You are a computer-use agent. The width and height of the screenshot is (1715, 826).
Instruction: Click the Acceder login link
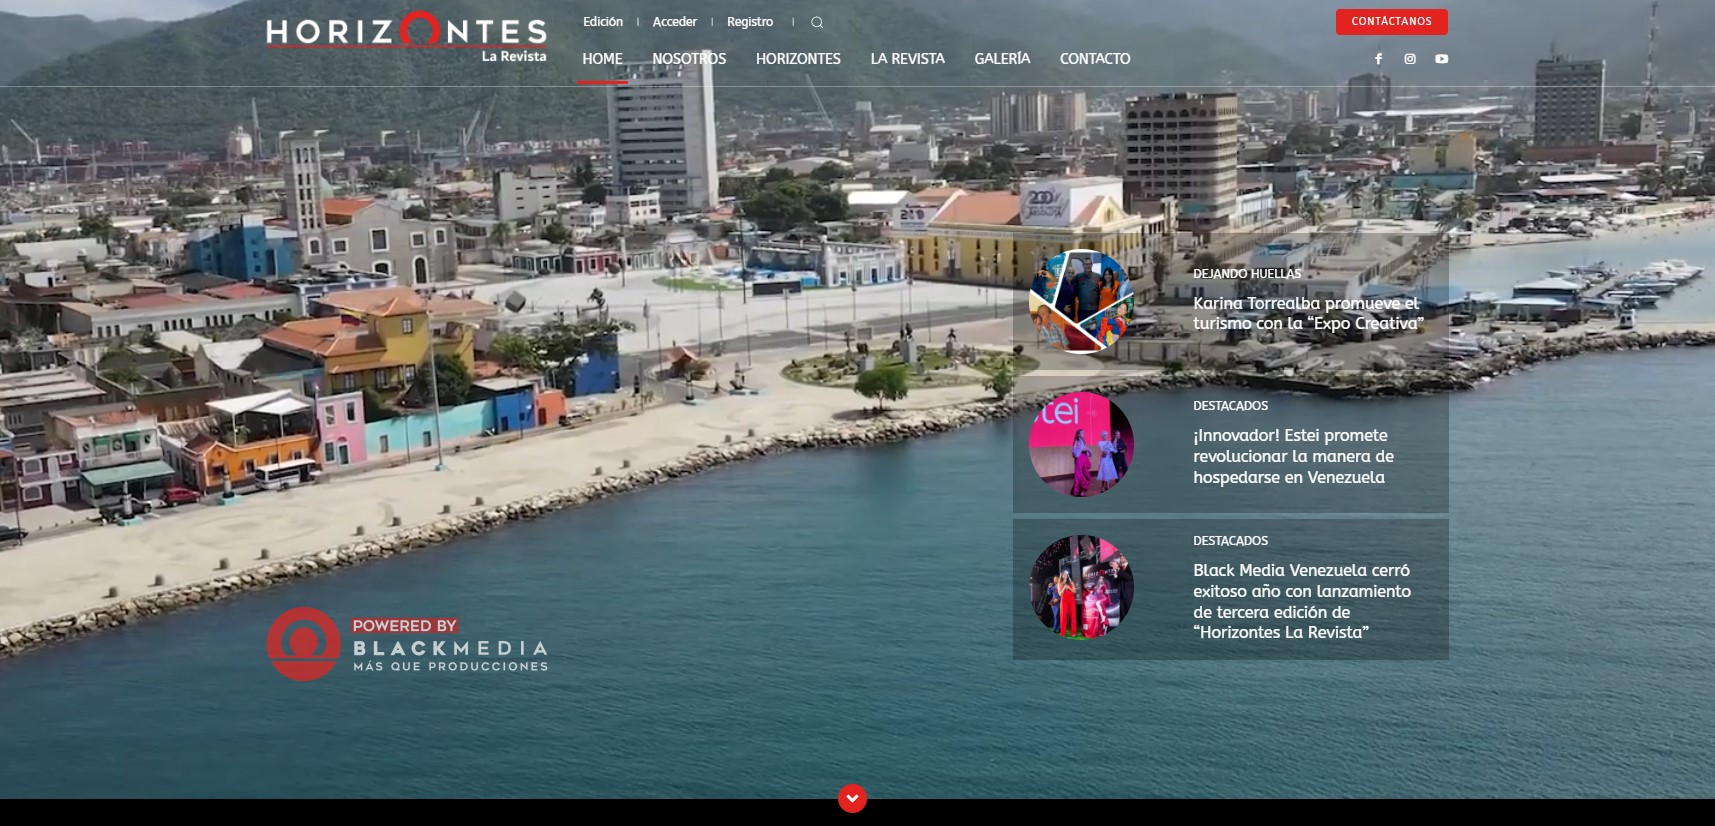[675, 22]
